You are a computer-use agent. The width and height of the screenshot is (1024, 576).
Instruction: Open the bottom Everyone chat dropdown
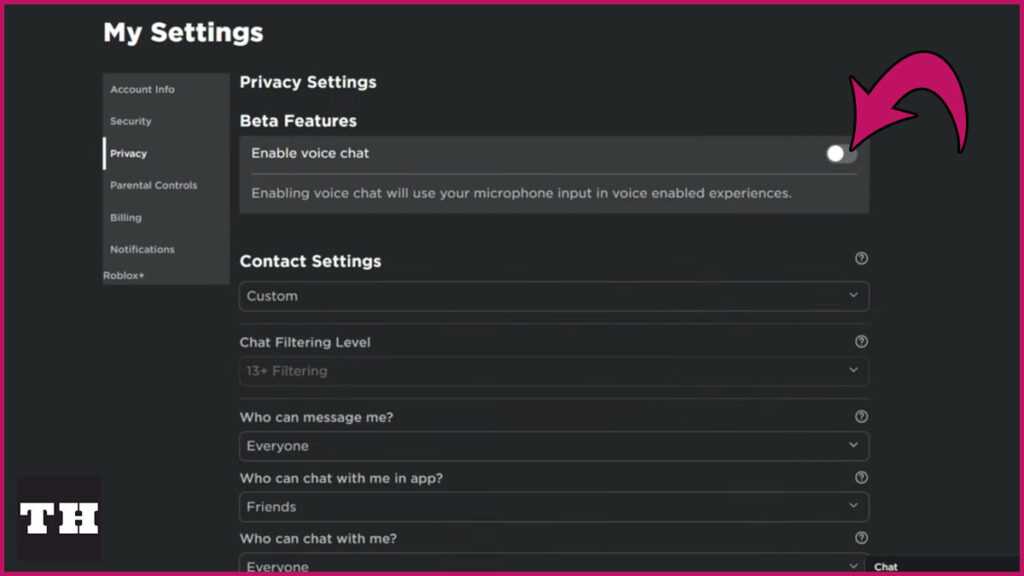pos(554,565)
